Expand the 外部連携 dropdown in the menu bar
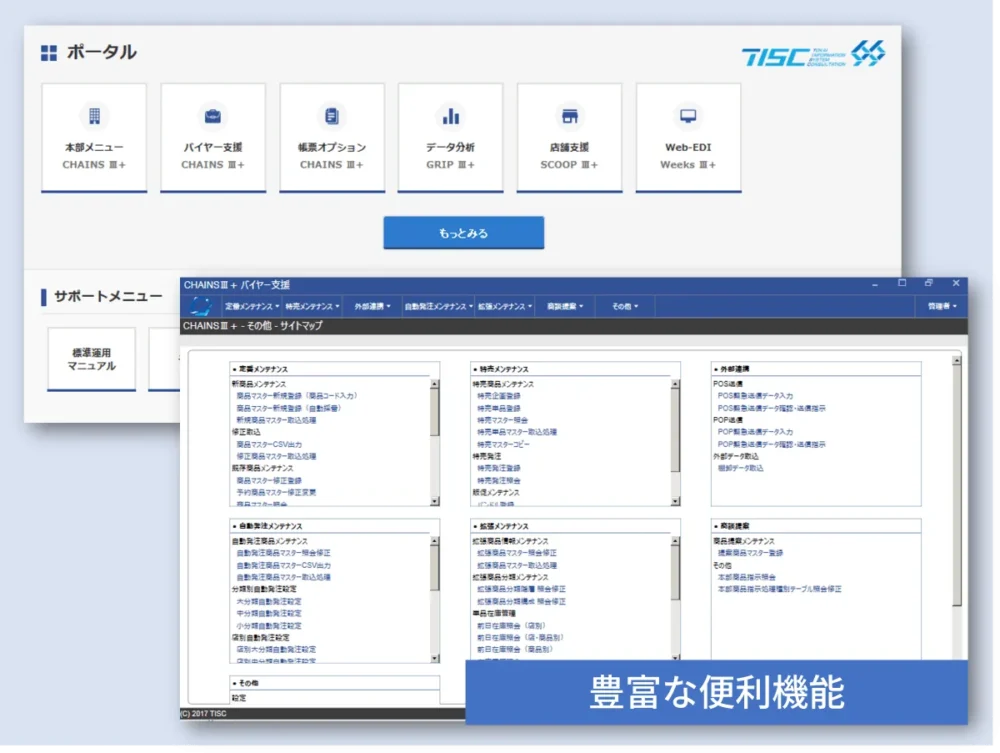 [372, 307]
